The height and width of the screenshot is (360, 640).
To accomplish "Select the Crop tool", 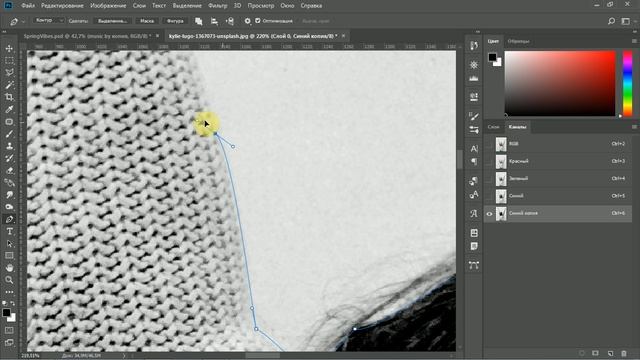I will pyautogui.click(x=9, y=97).
